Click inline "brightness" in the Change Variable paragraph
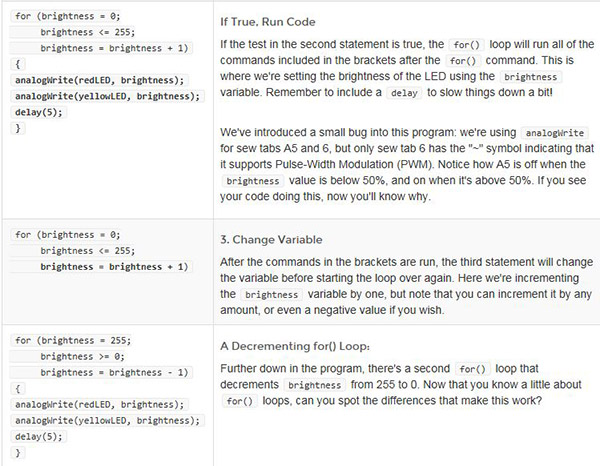The image size is (600, 466). (x=272, y=297)
